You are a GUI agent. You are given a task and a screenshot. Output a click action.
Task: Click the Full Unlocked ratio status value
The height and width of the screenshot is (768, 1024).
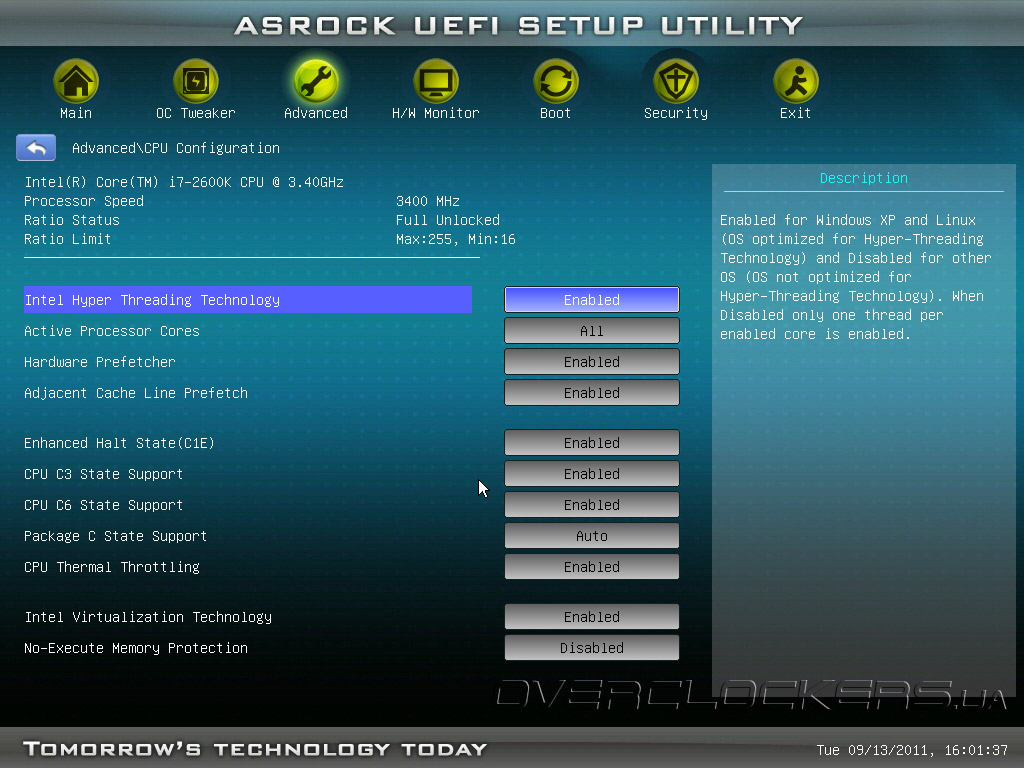(x=448, y=220)
